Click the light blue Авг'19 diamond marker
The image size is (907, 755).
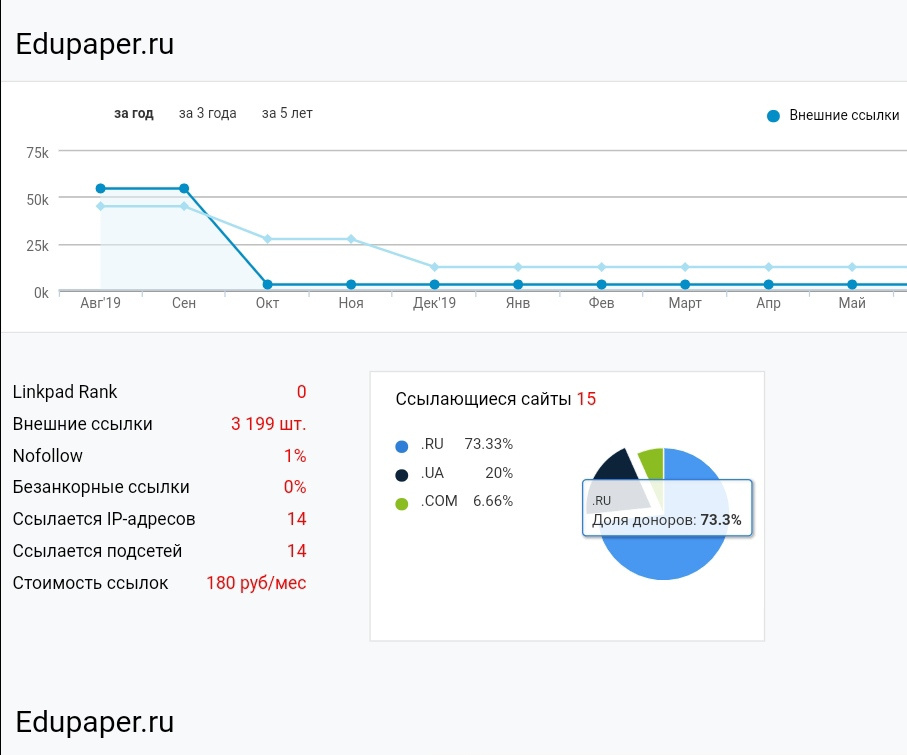(x=101, y=206)
